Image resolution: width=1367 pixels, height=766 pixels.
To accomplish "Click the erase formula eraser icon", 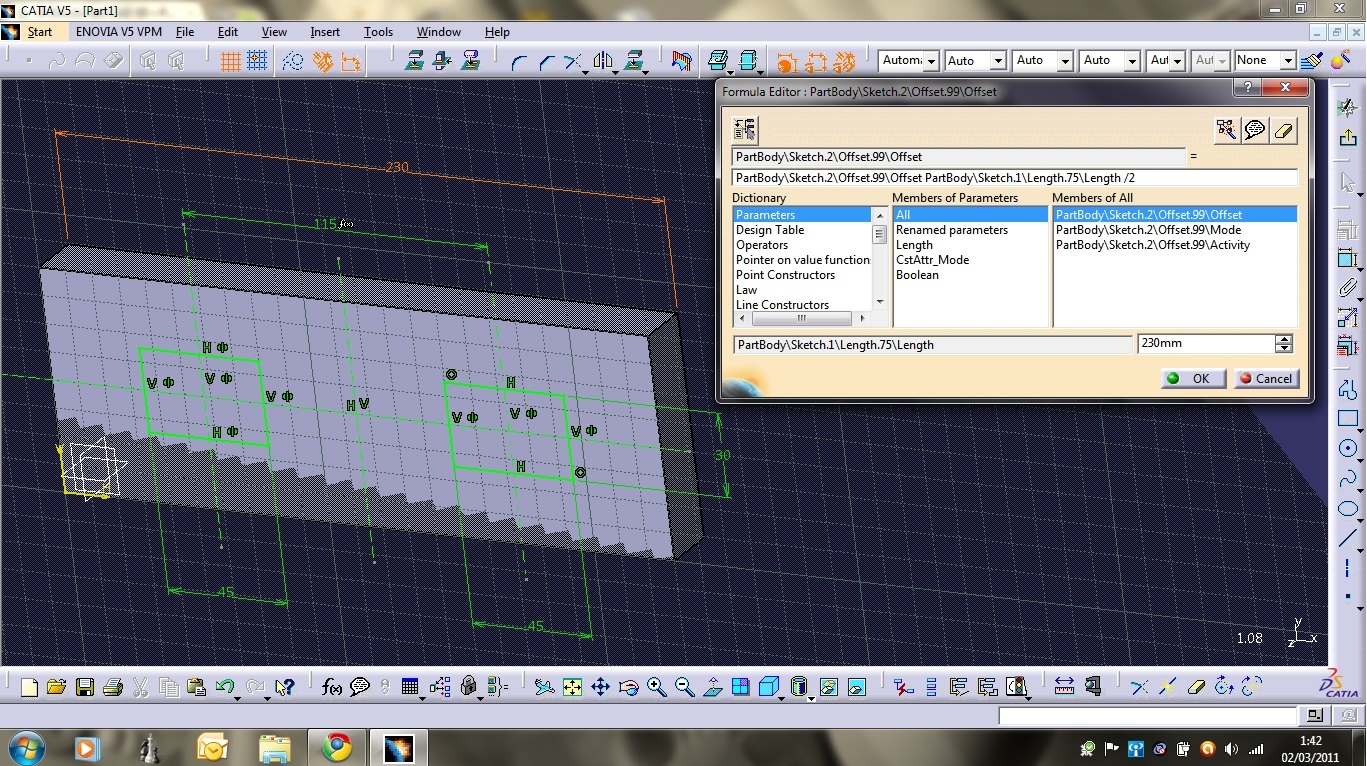I will (x=1283, y=130).
